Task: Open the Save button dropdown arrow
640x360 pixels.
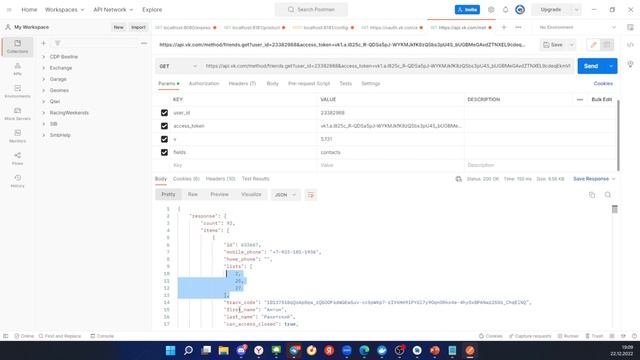Action: (571, 45)
